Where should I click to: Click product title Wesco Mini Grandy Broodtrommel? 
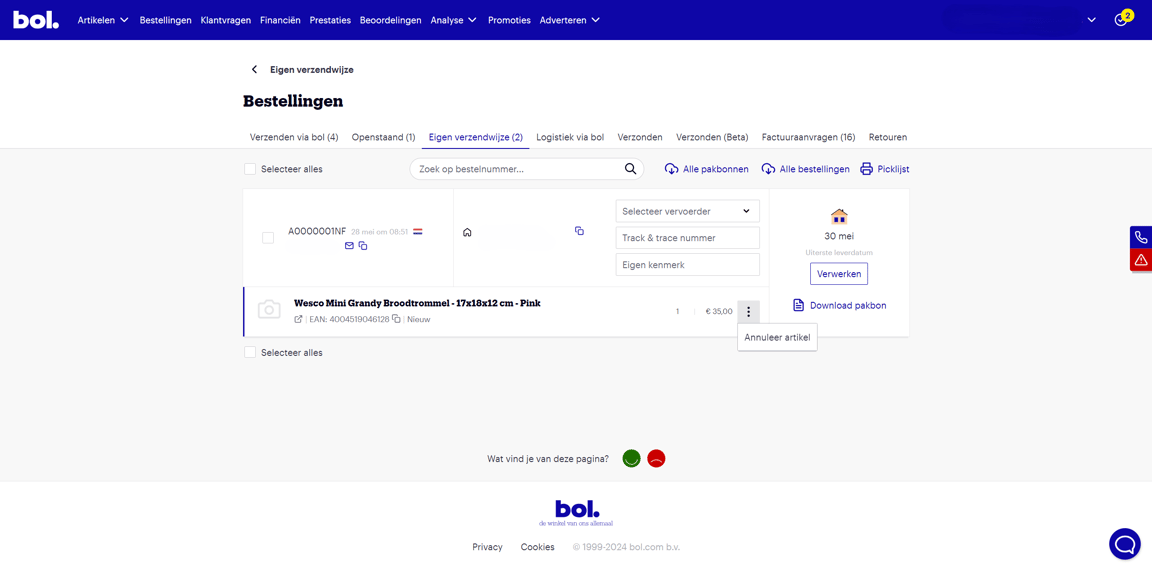pyautogui.click(x=417, y=303)
